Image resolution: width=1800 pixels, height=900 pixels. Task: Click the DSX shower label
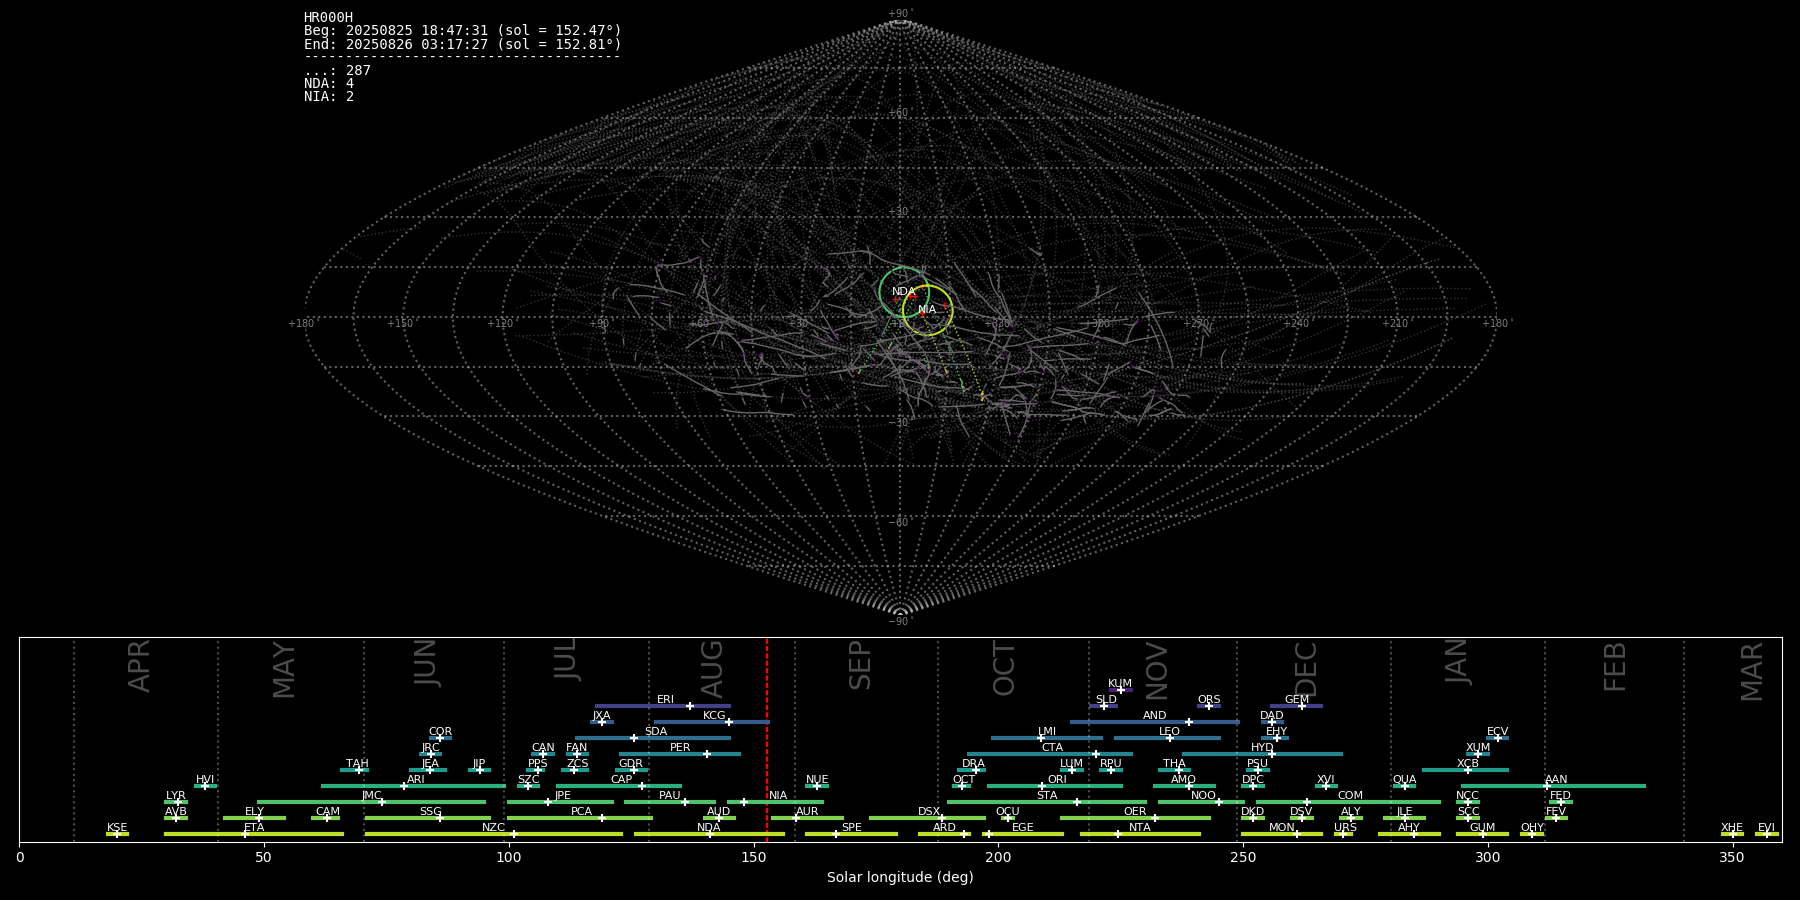929,812
